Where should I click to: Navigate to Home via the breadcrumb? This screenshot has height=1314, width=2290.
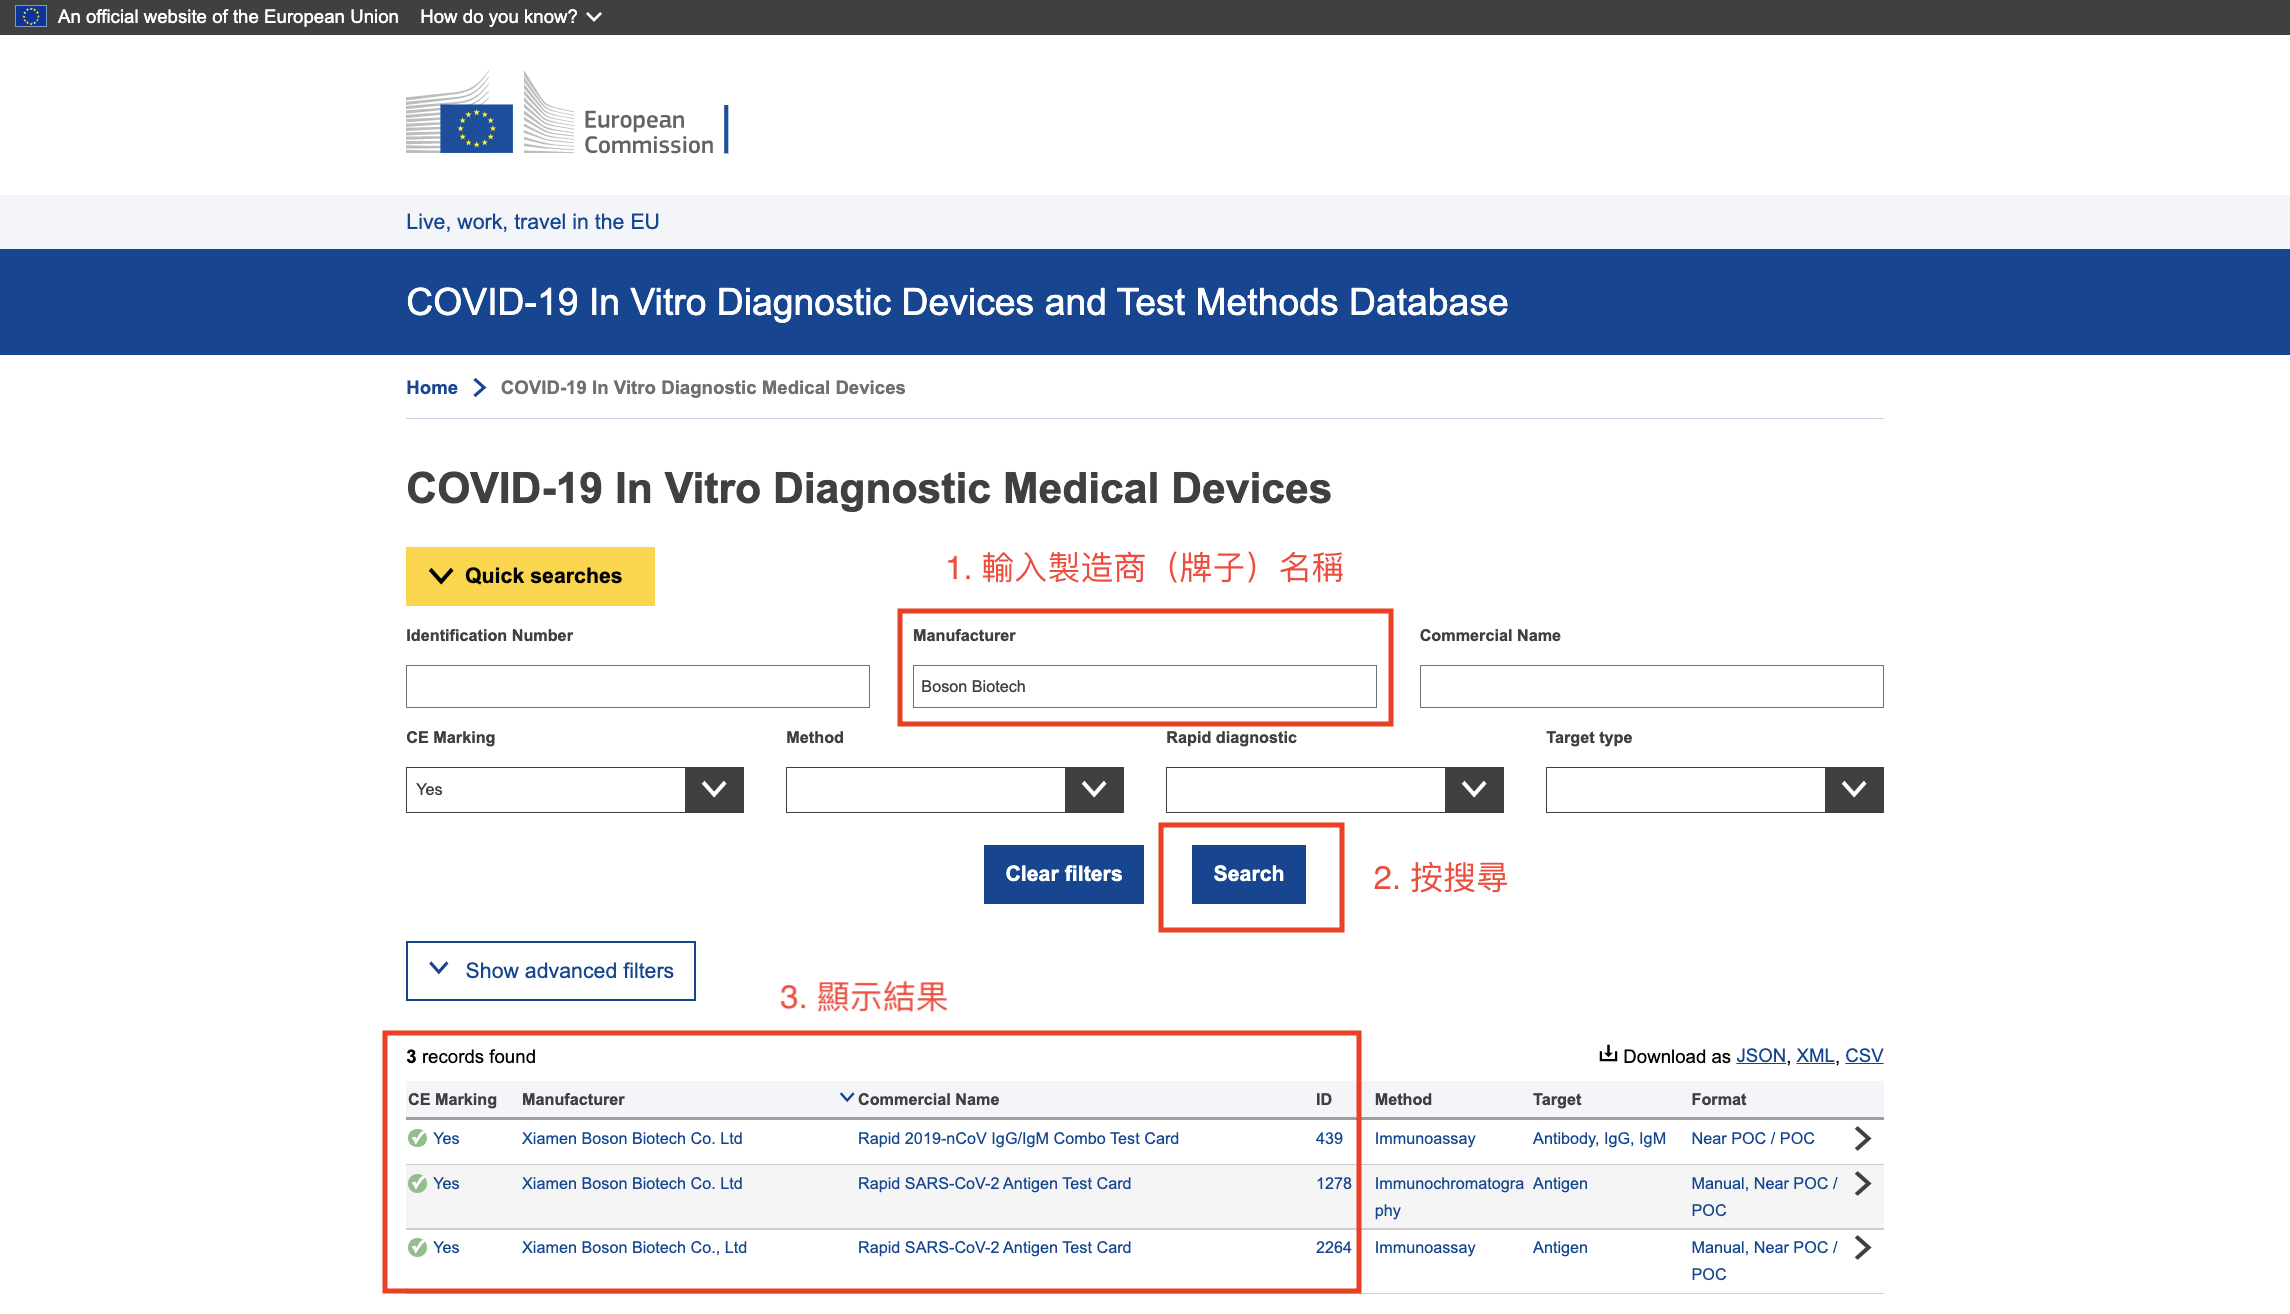point(431,387)
